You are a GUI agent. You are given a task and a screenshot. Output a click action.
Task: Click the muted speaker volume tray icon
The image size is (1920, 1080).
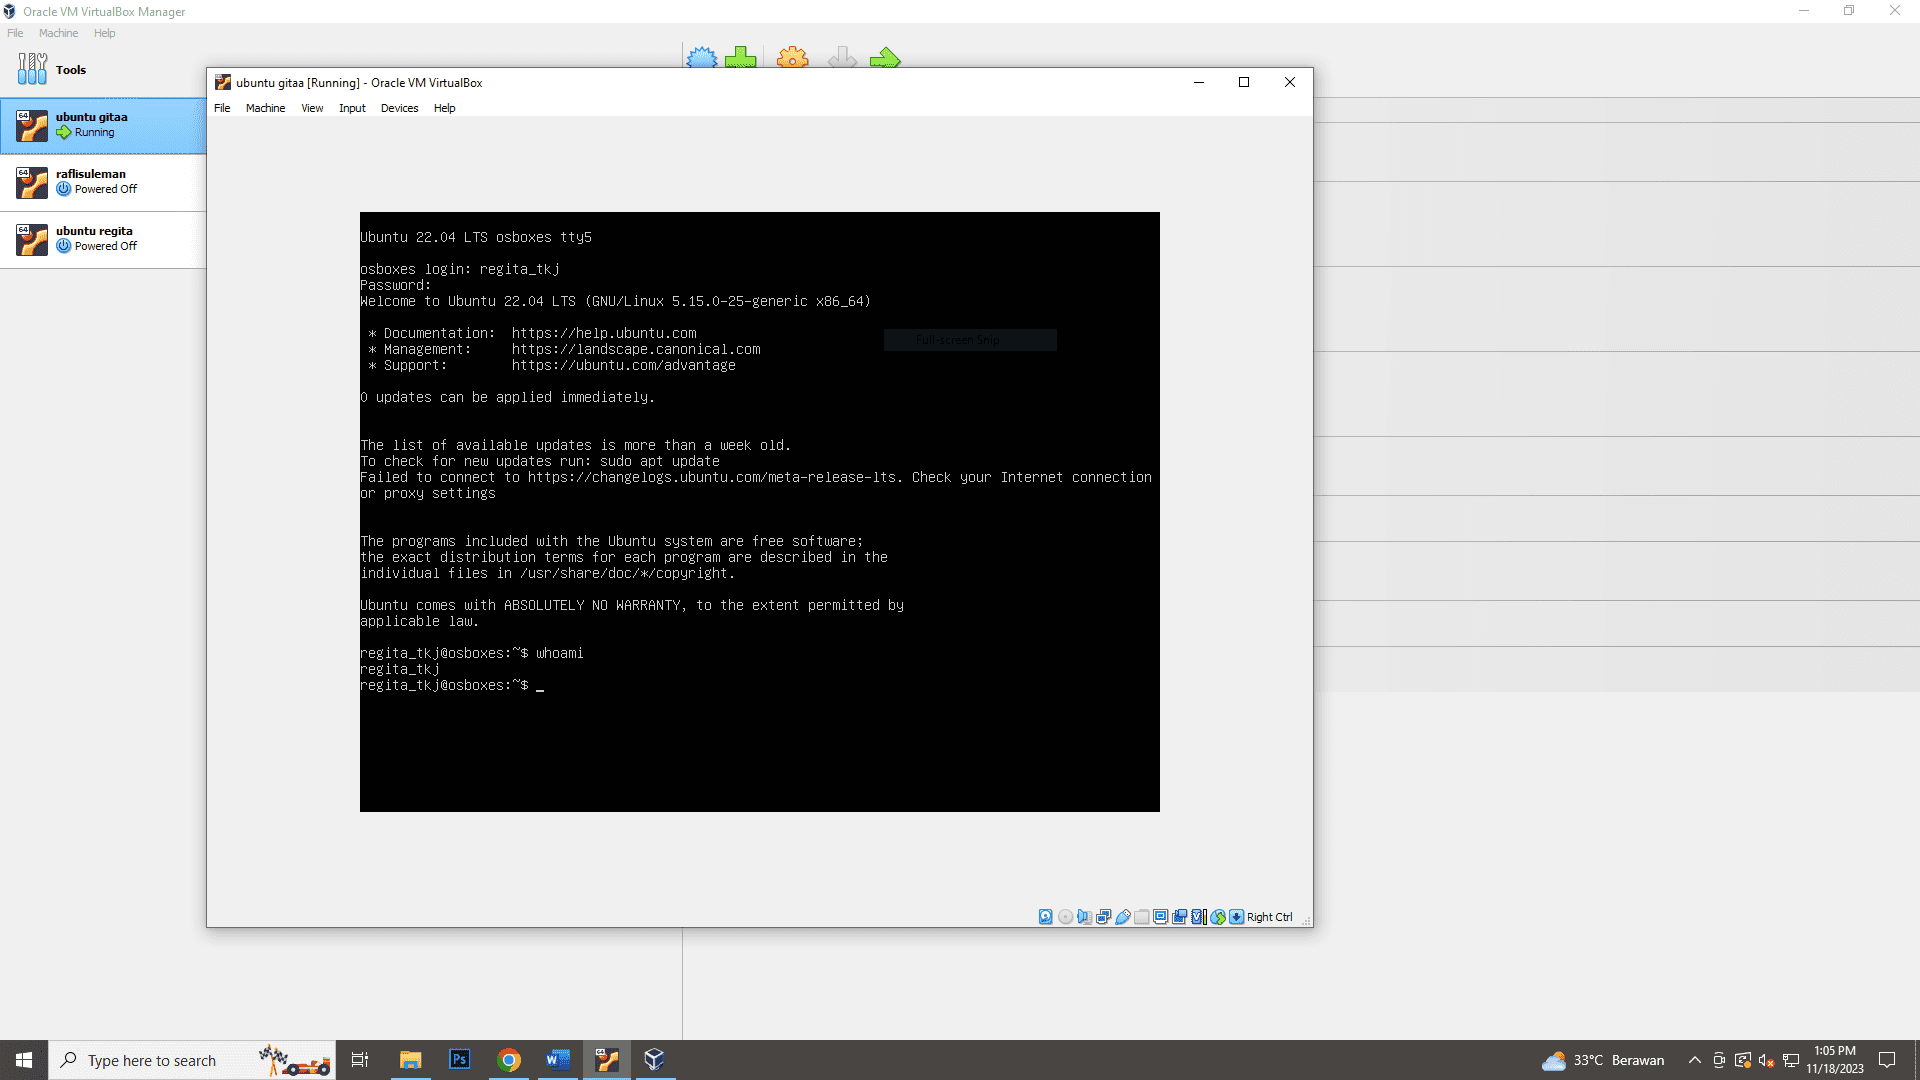[1766, 1060]
